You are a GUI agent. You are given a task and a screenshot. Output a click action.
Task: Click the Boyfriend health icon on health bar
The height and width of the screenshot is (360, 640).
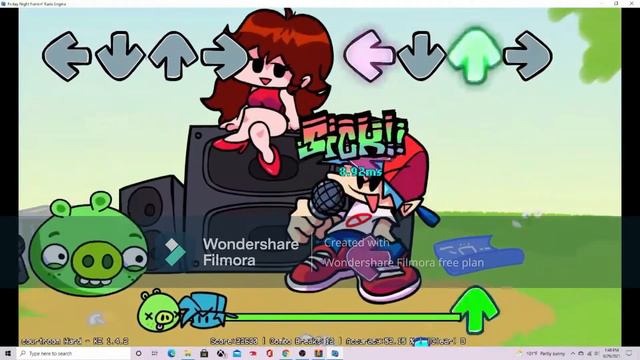205,311
